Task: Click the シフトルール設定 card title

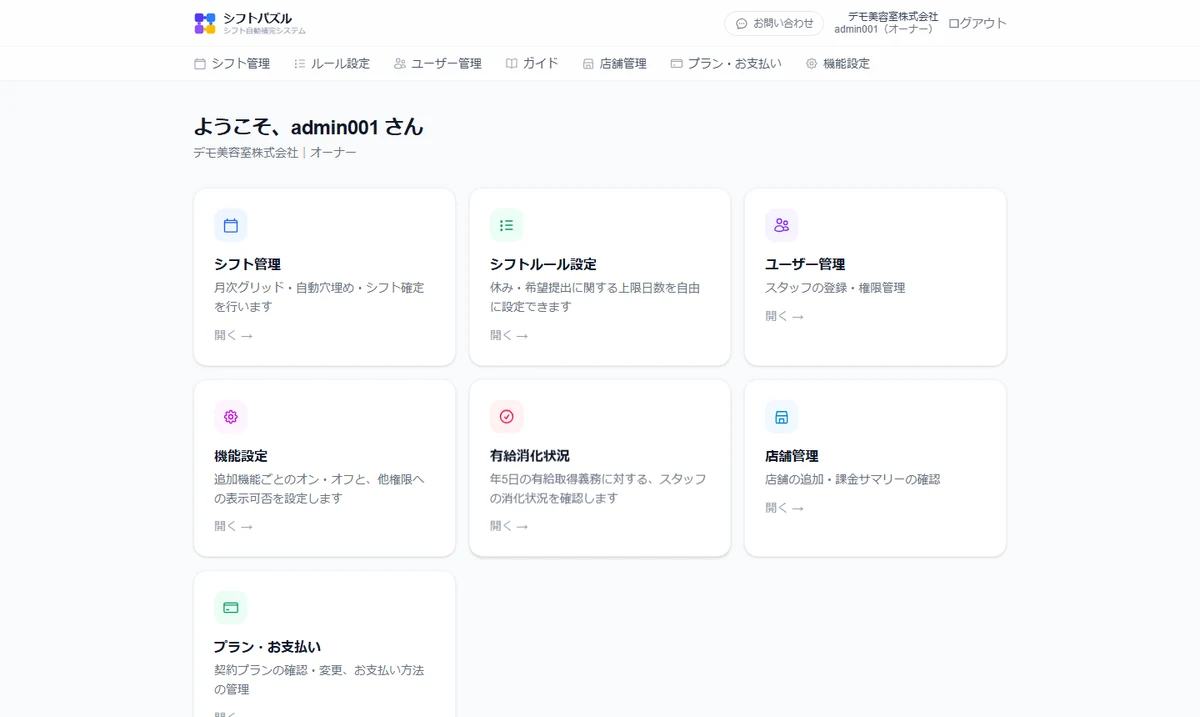Action: coord(543,264)
